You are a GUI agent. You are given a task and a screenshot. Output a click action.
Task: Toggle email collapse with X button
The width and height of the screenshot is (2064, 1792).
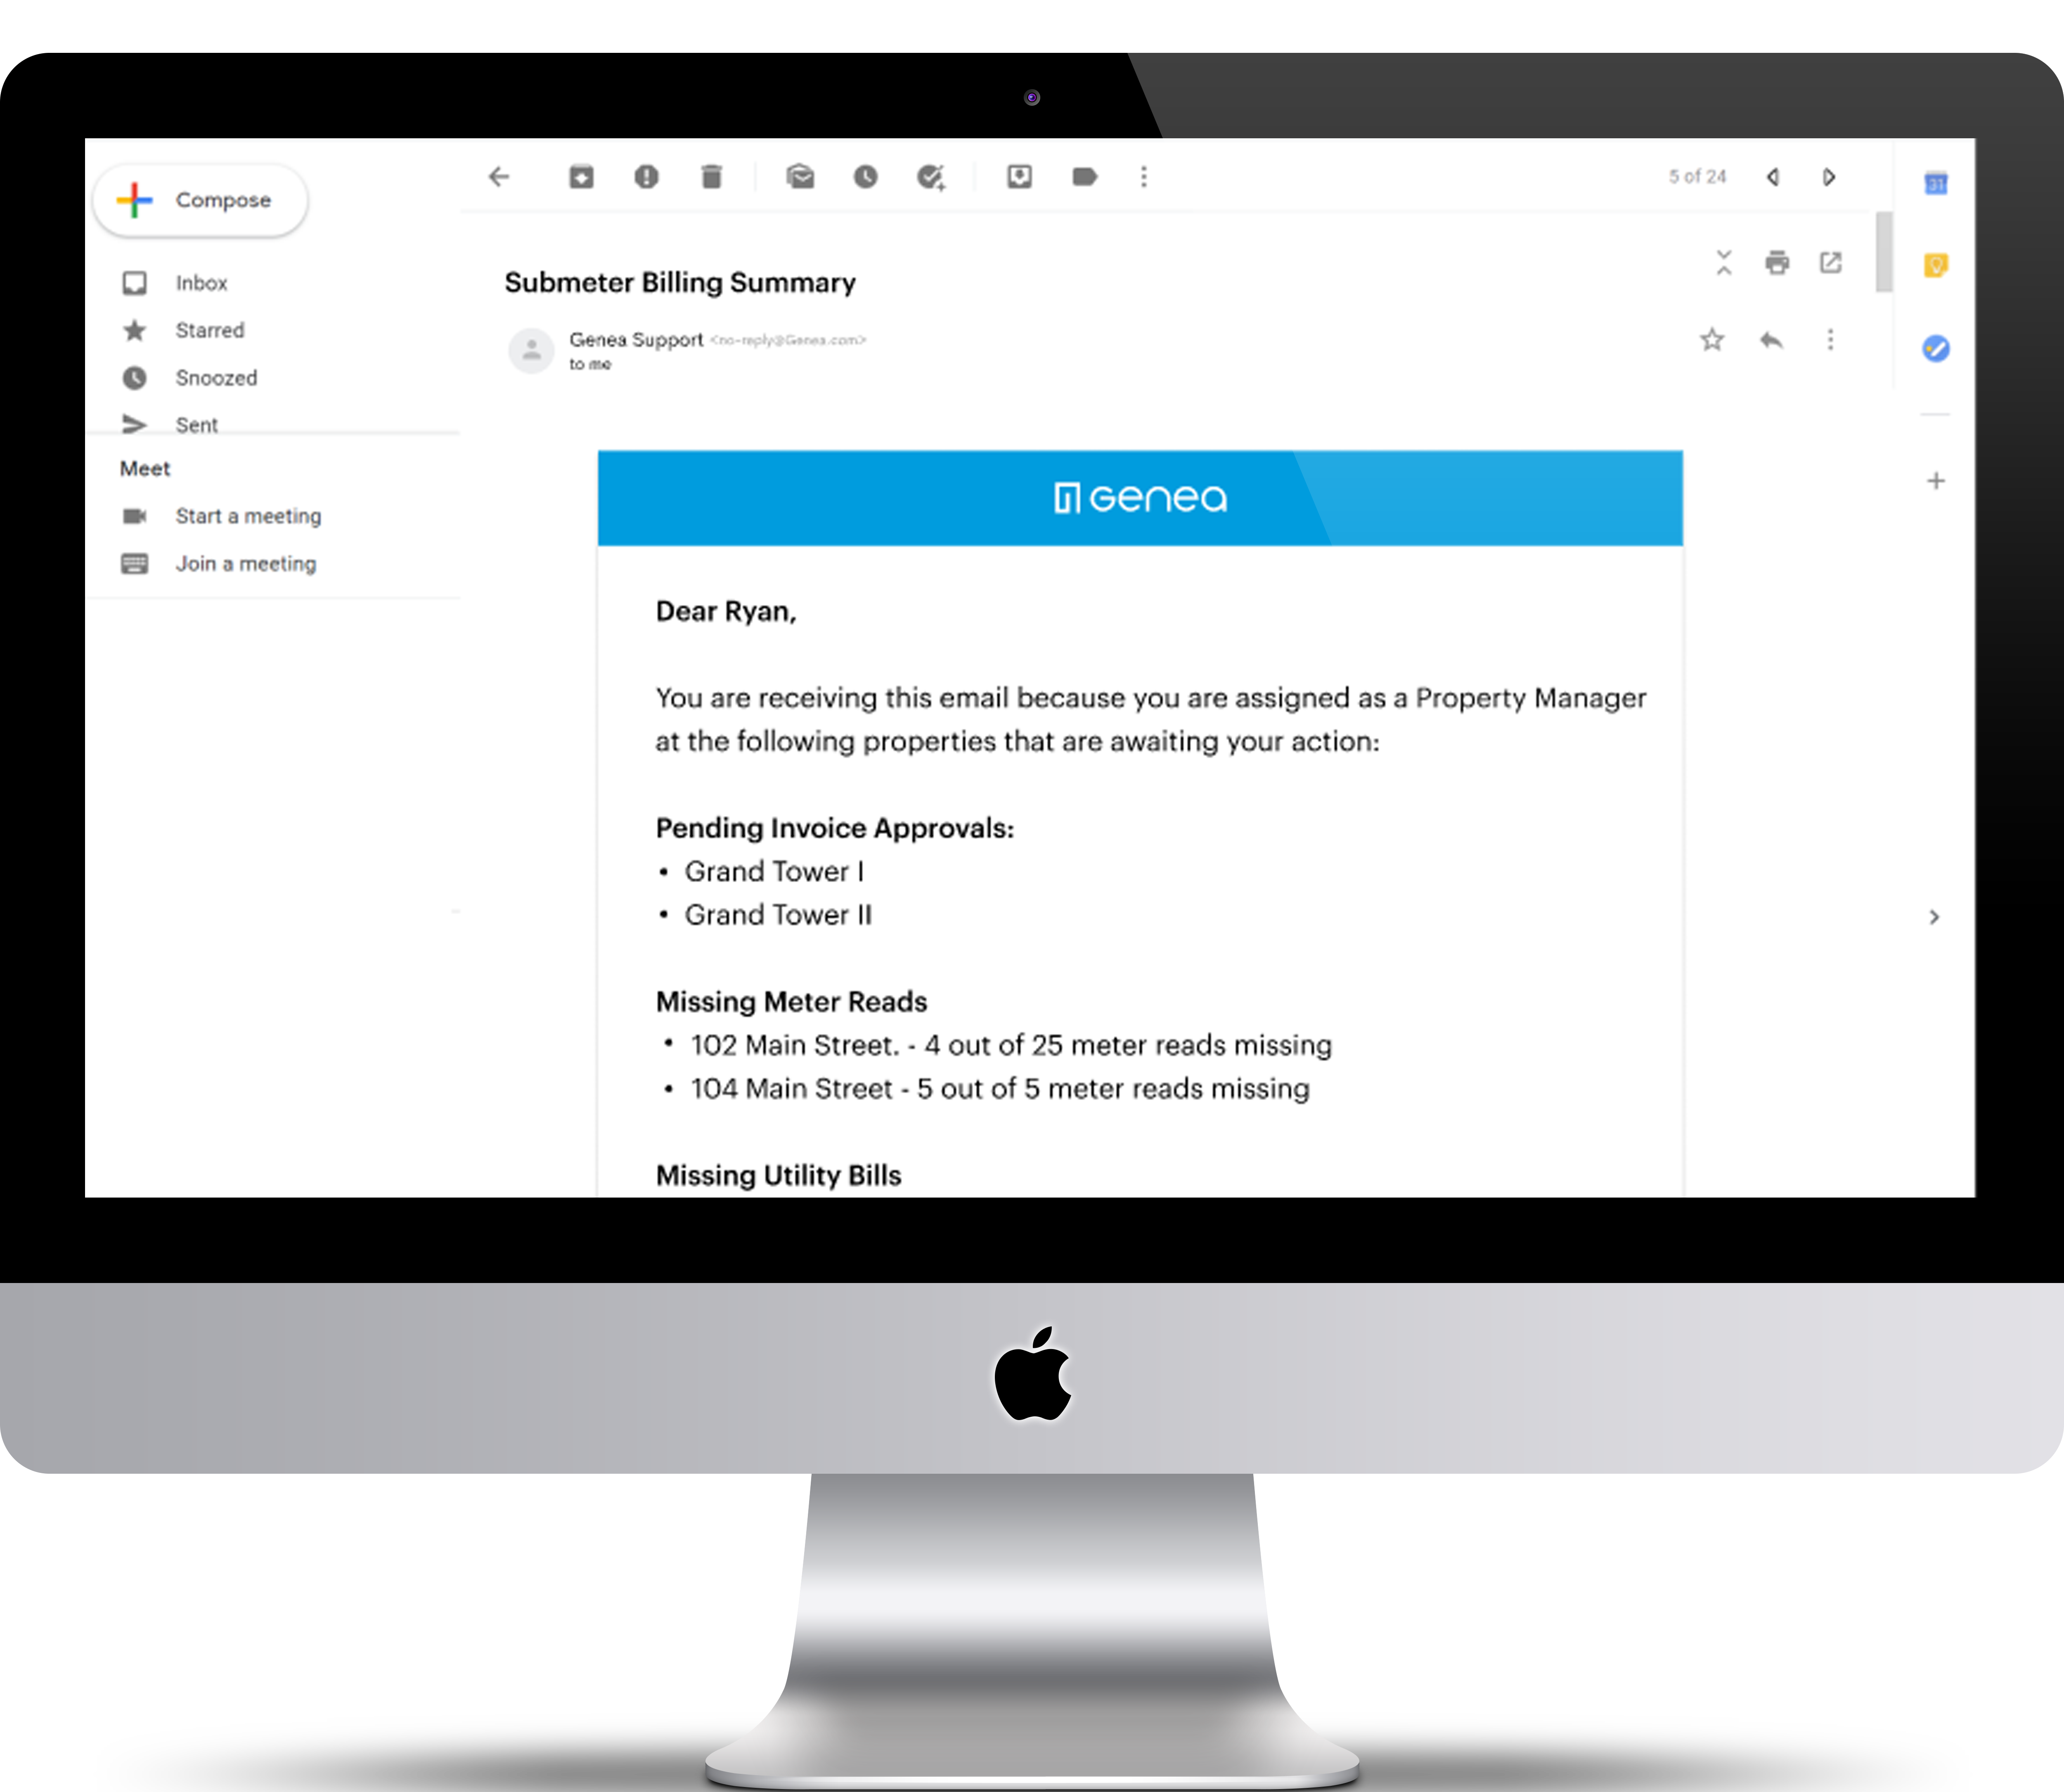[1725, 262]
